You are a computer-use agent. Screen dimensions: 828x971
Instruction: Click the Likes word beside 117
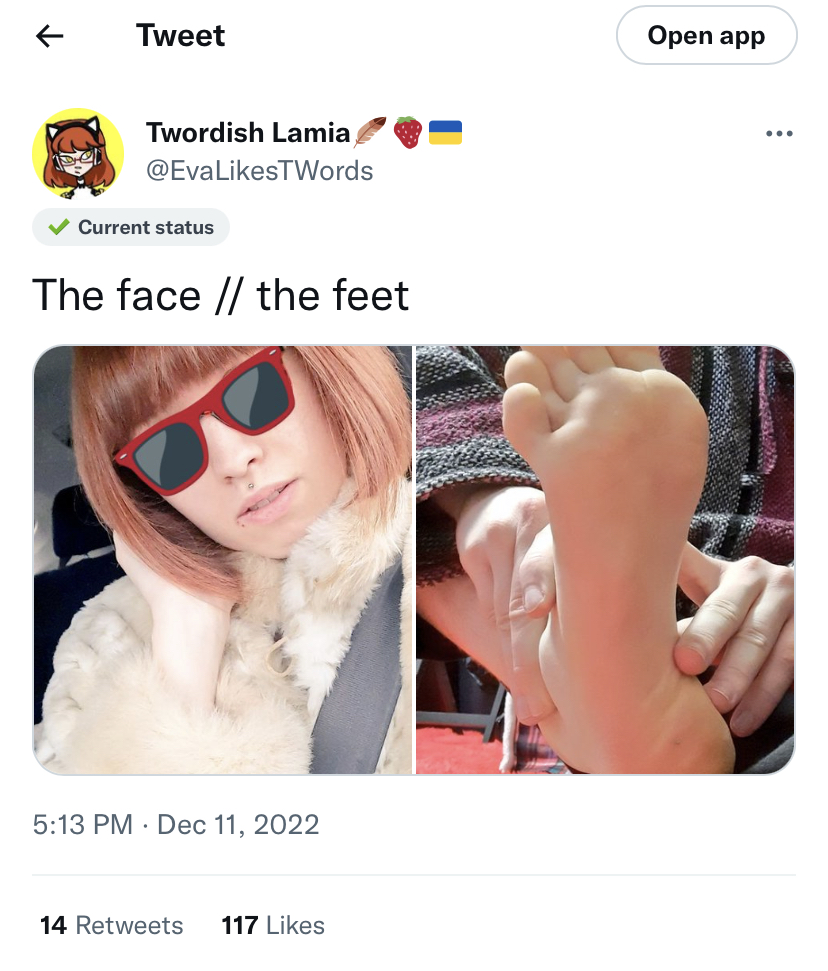pos(295,925)
